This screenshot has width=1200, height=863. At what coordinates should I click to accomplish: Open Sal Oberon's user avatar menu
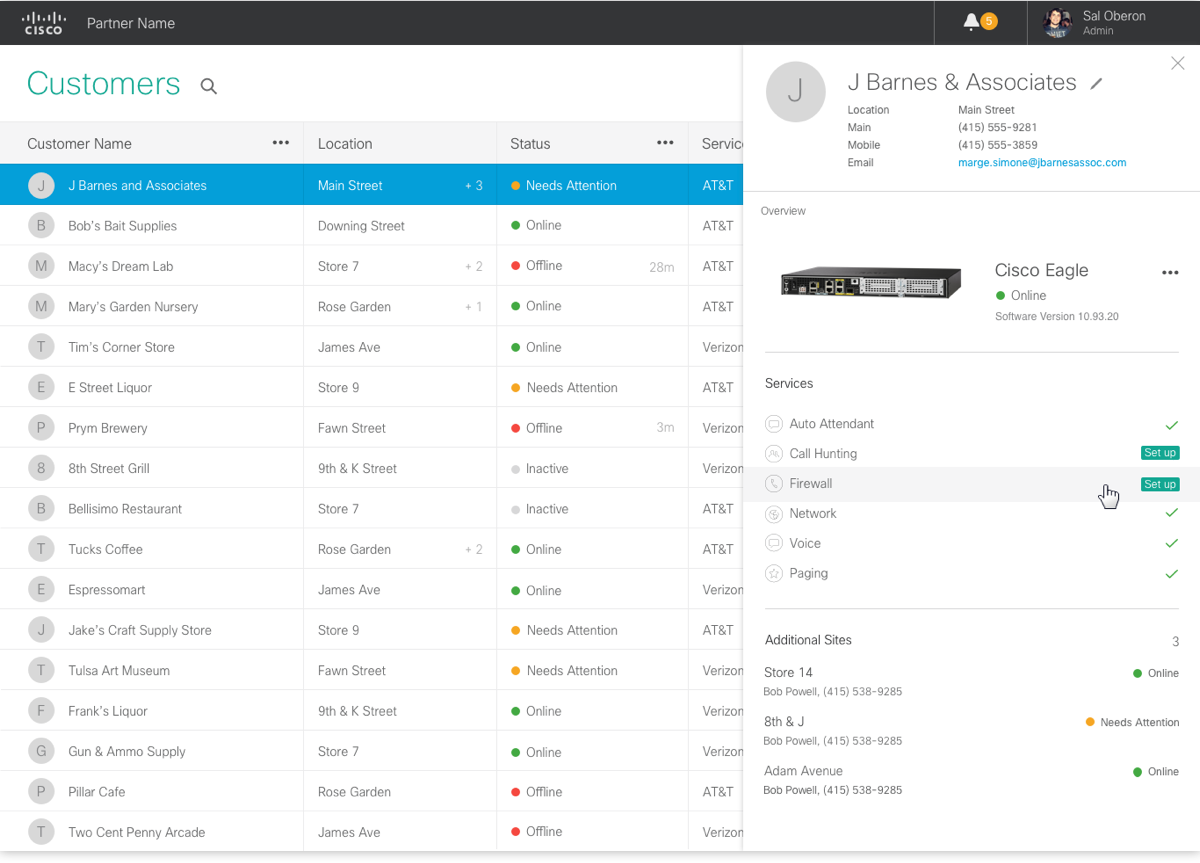[x=1057, y=23]
